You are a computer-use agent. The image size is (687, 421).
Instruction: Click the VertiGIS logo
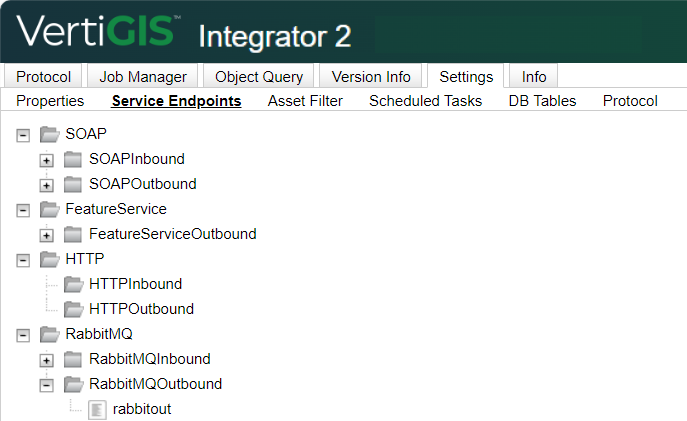coord(99,31)
